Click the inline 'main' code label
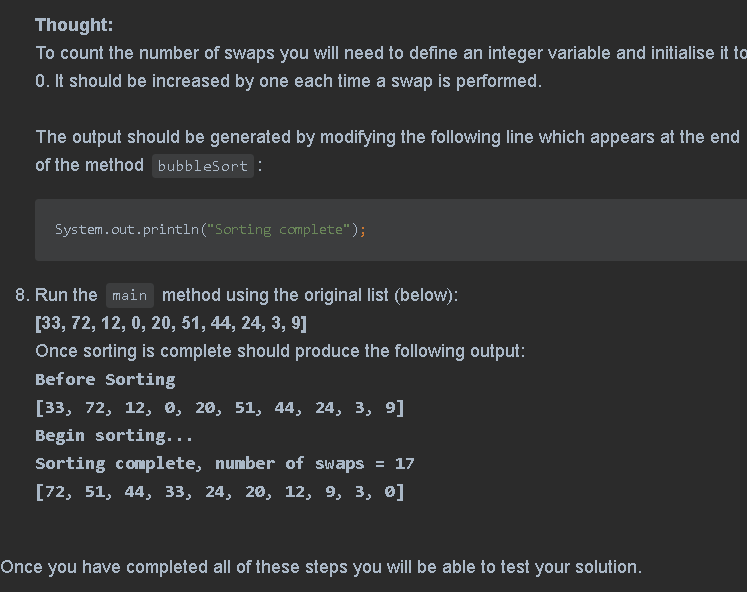This screenshot has width=747, height=592. point(130,296)
